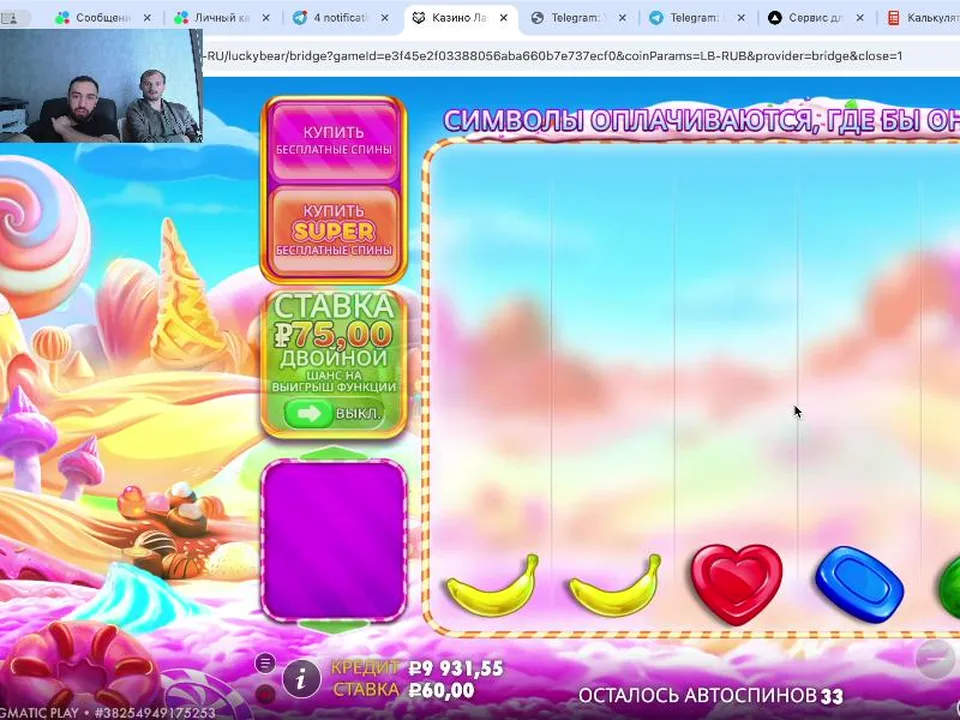Close the Личный кабинет tab
The height and width of the screenshot is (720, 960).
click(x=266, y=18)
